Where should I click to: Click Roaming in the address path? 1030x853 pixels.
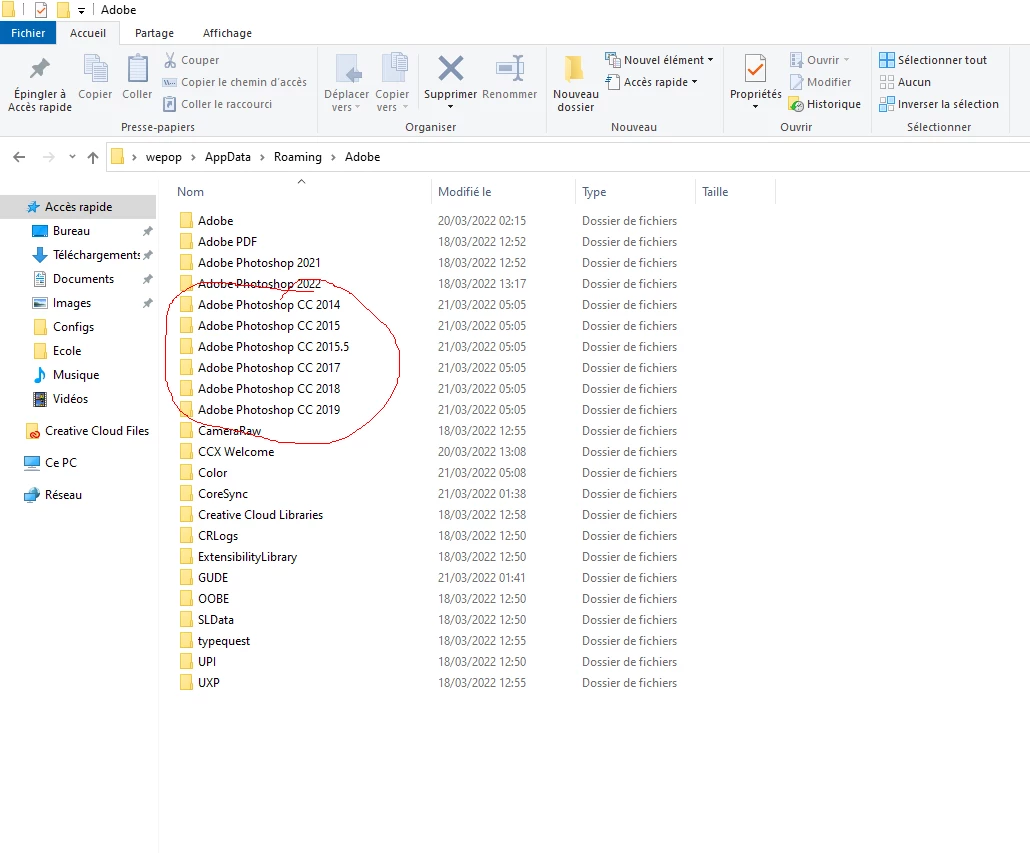pos(298,157)
